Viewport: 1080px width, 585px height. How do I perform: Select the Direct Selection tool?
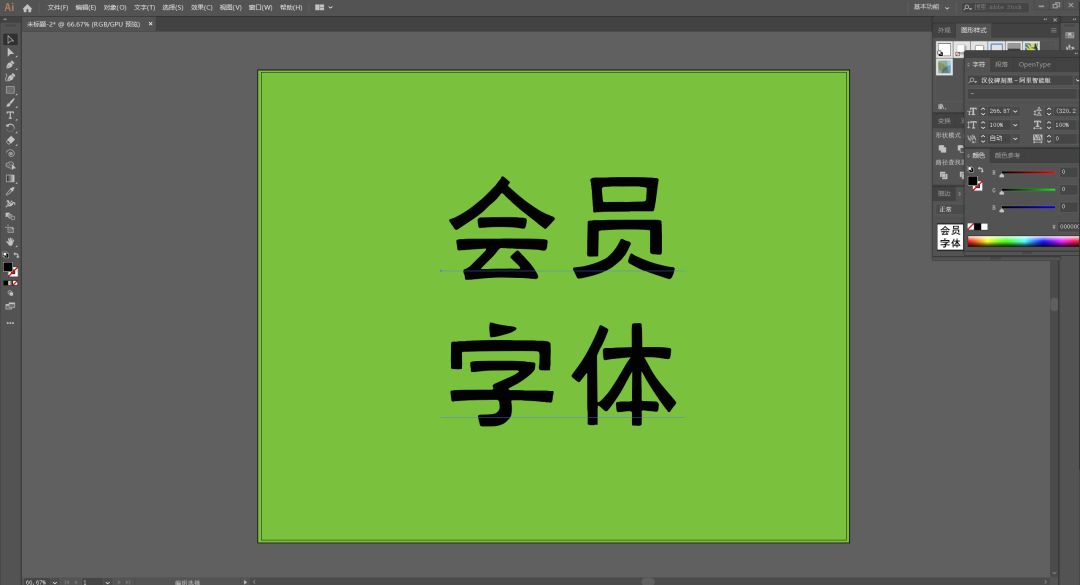pos(10,52)
